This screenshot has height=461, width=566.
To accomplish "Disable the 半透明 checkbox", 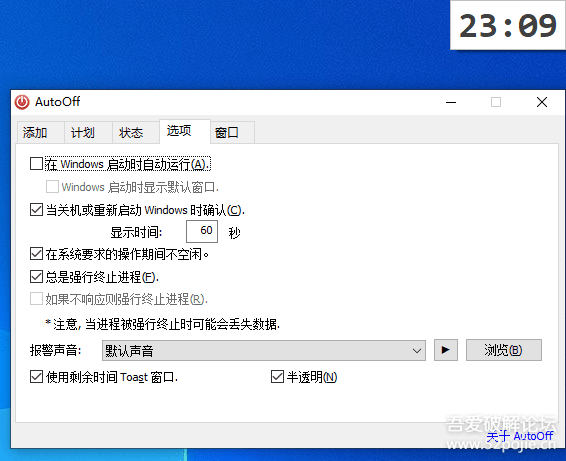I will (x=277, y=377).
